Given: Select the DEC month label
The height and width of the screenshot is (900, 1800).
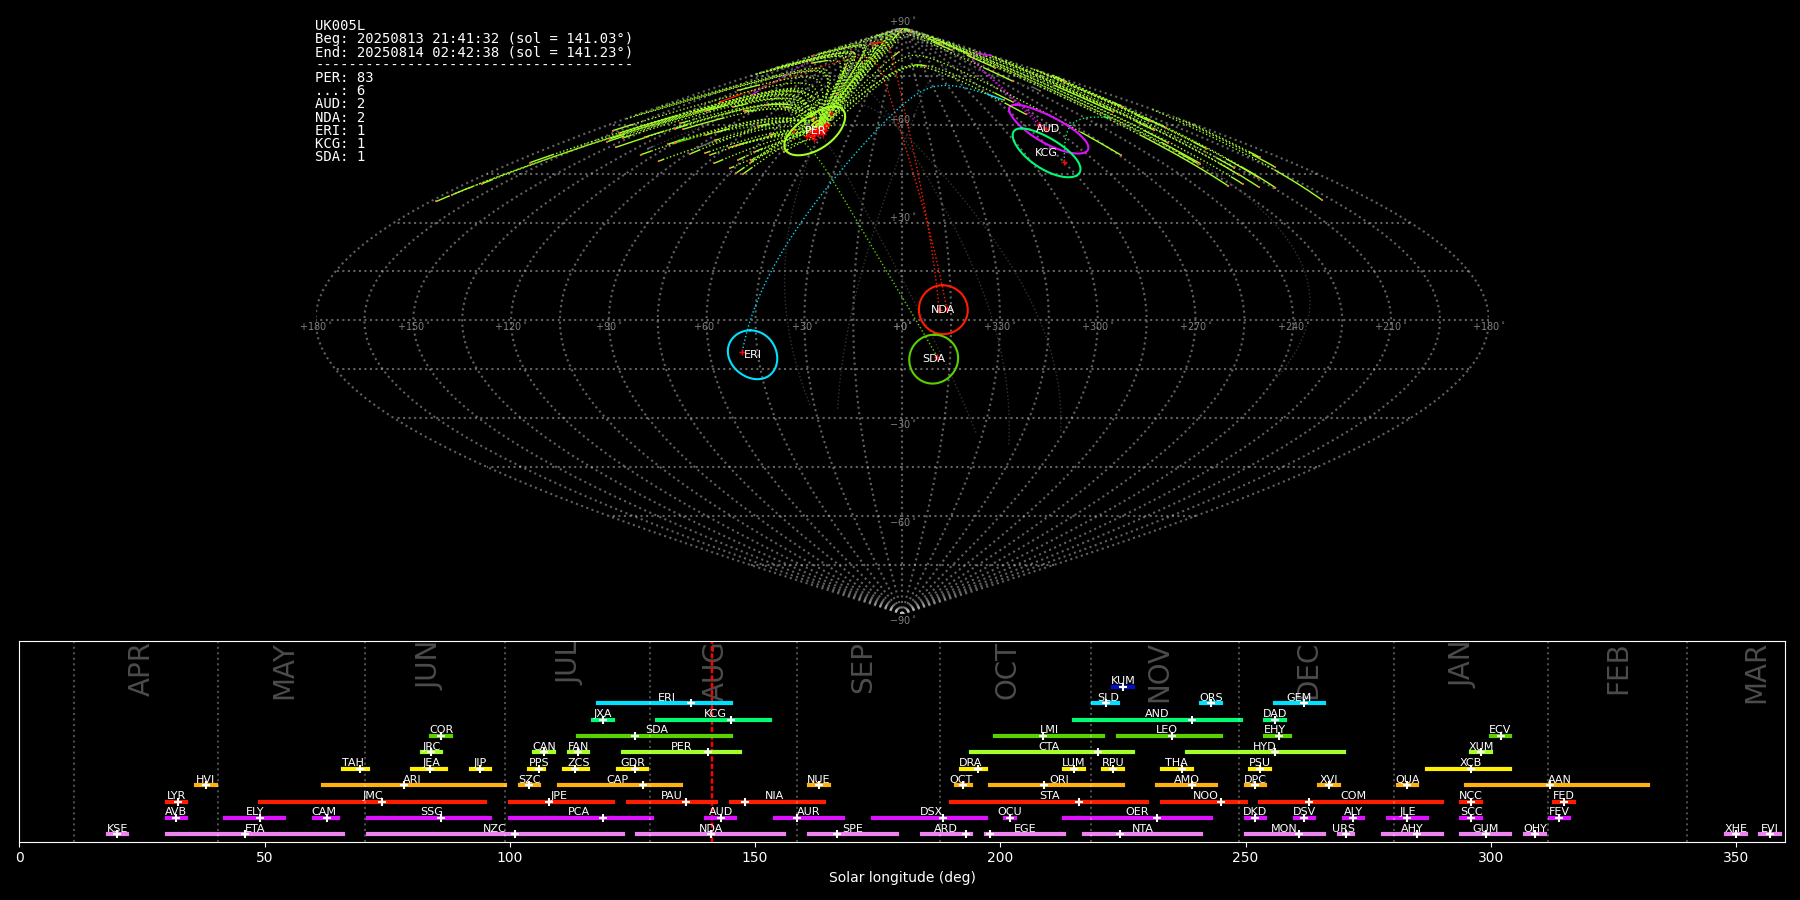Looking at the screenshot, I should 1308,672.
